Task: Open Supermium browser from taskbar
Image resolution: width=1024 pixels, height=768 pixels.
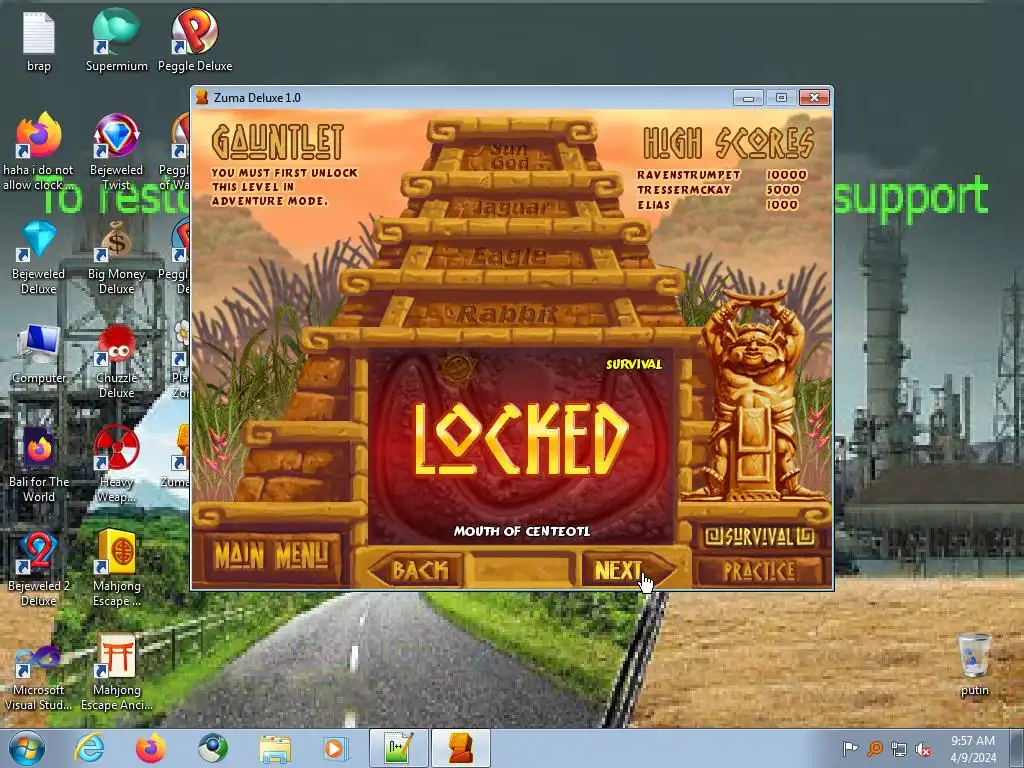Action: [213, 748]
